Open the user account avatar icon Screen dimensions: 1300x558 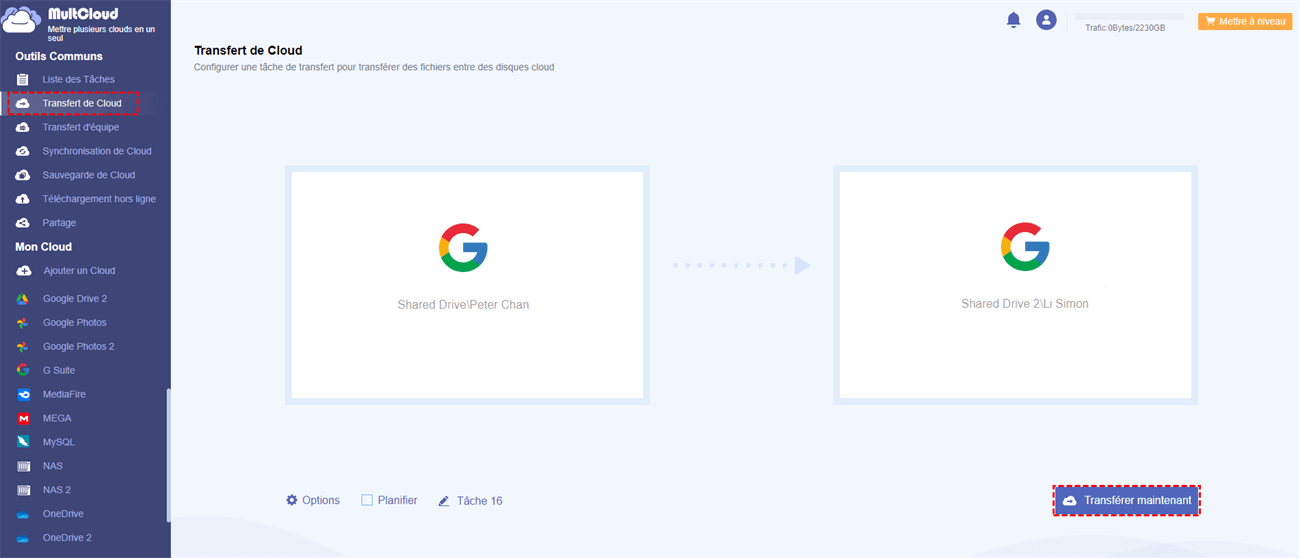[1046, 20]
